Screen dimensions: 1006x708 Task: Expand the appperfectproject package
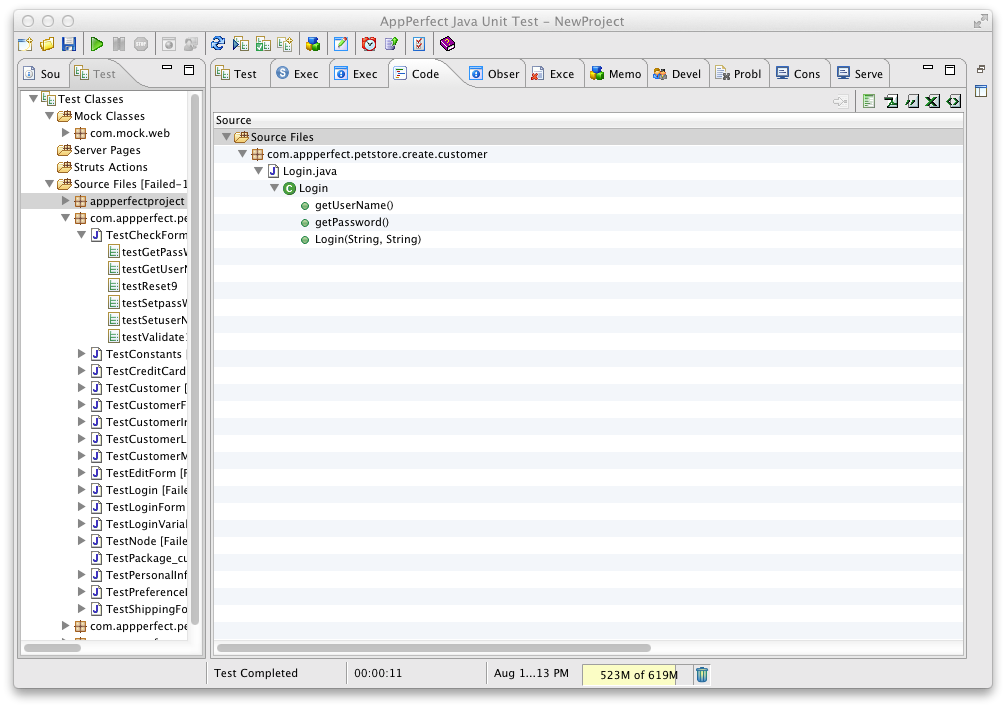point(65,201)
